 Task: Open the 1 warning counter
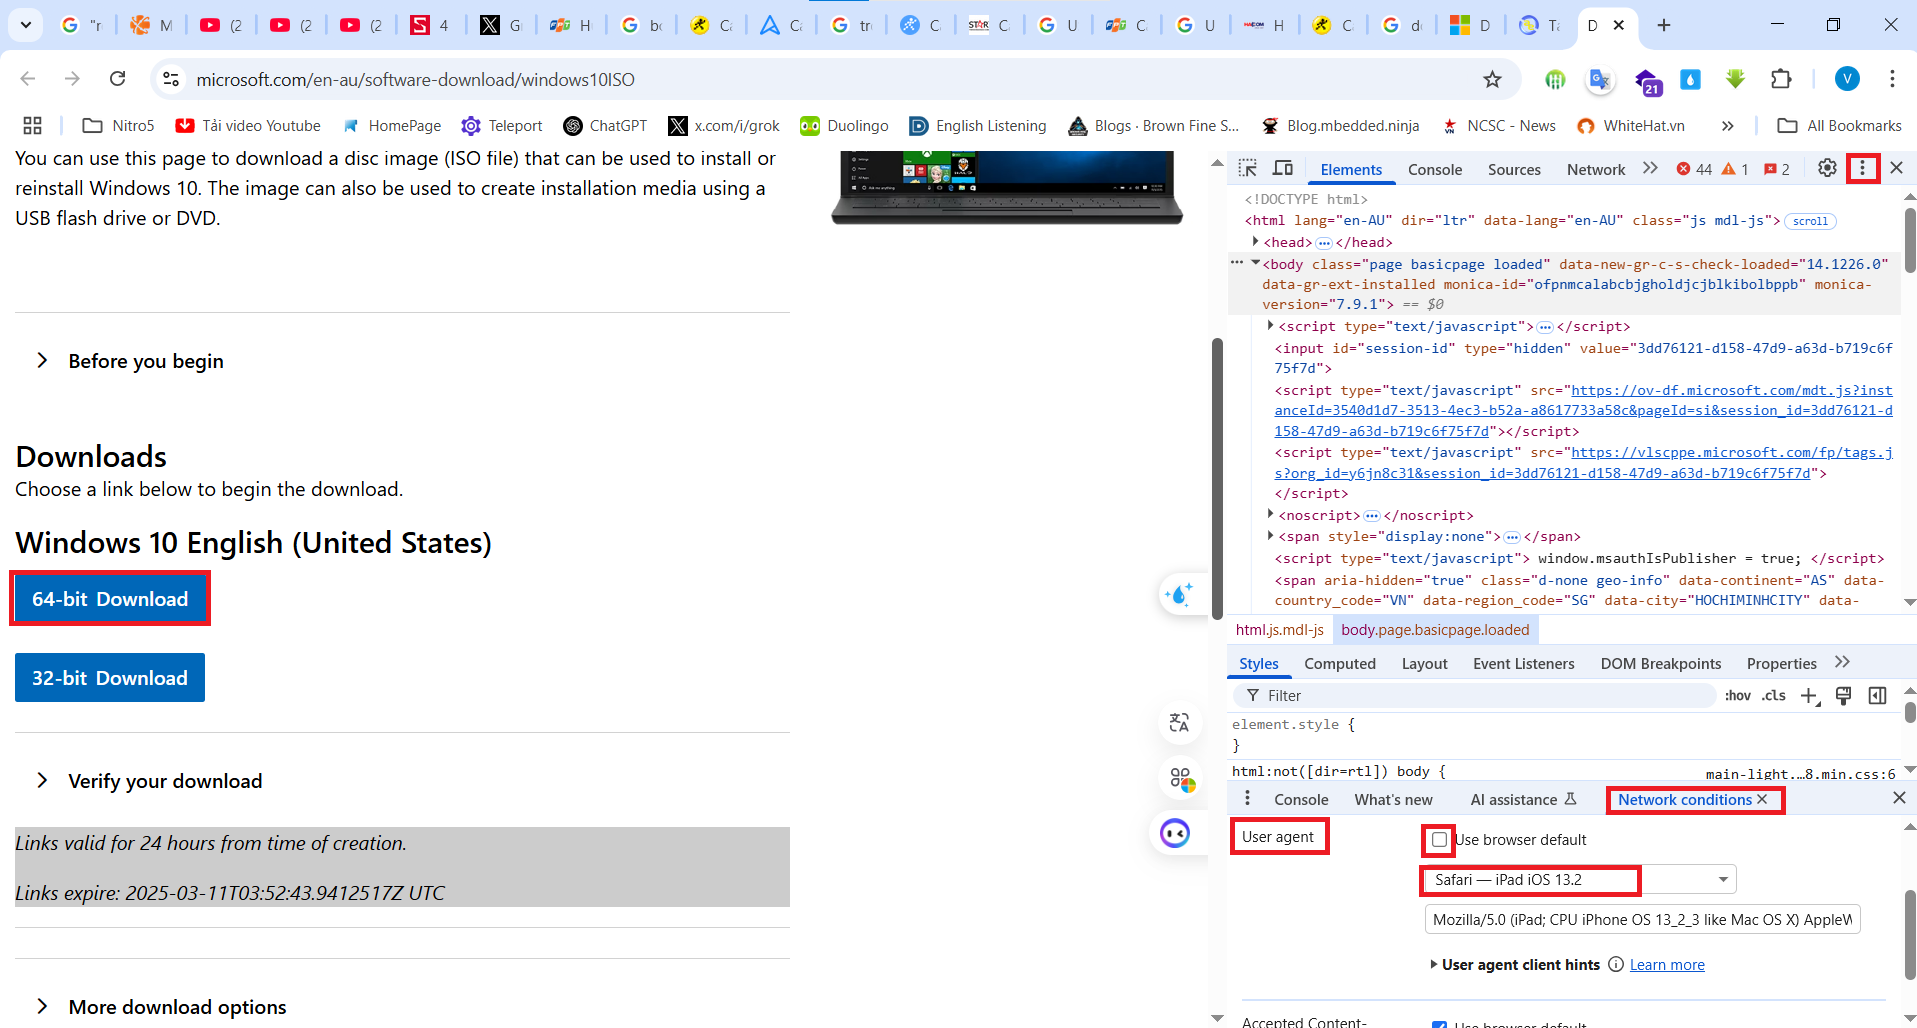tap(1735, 169)
